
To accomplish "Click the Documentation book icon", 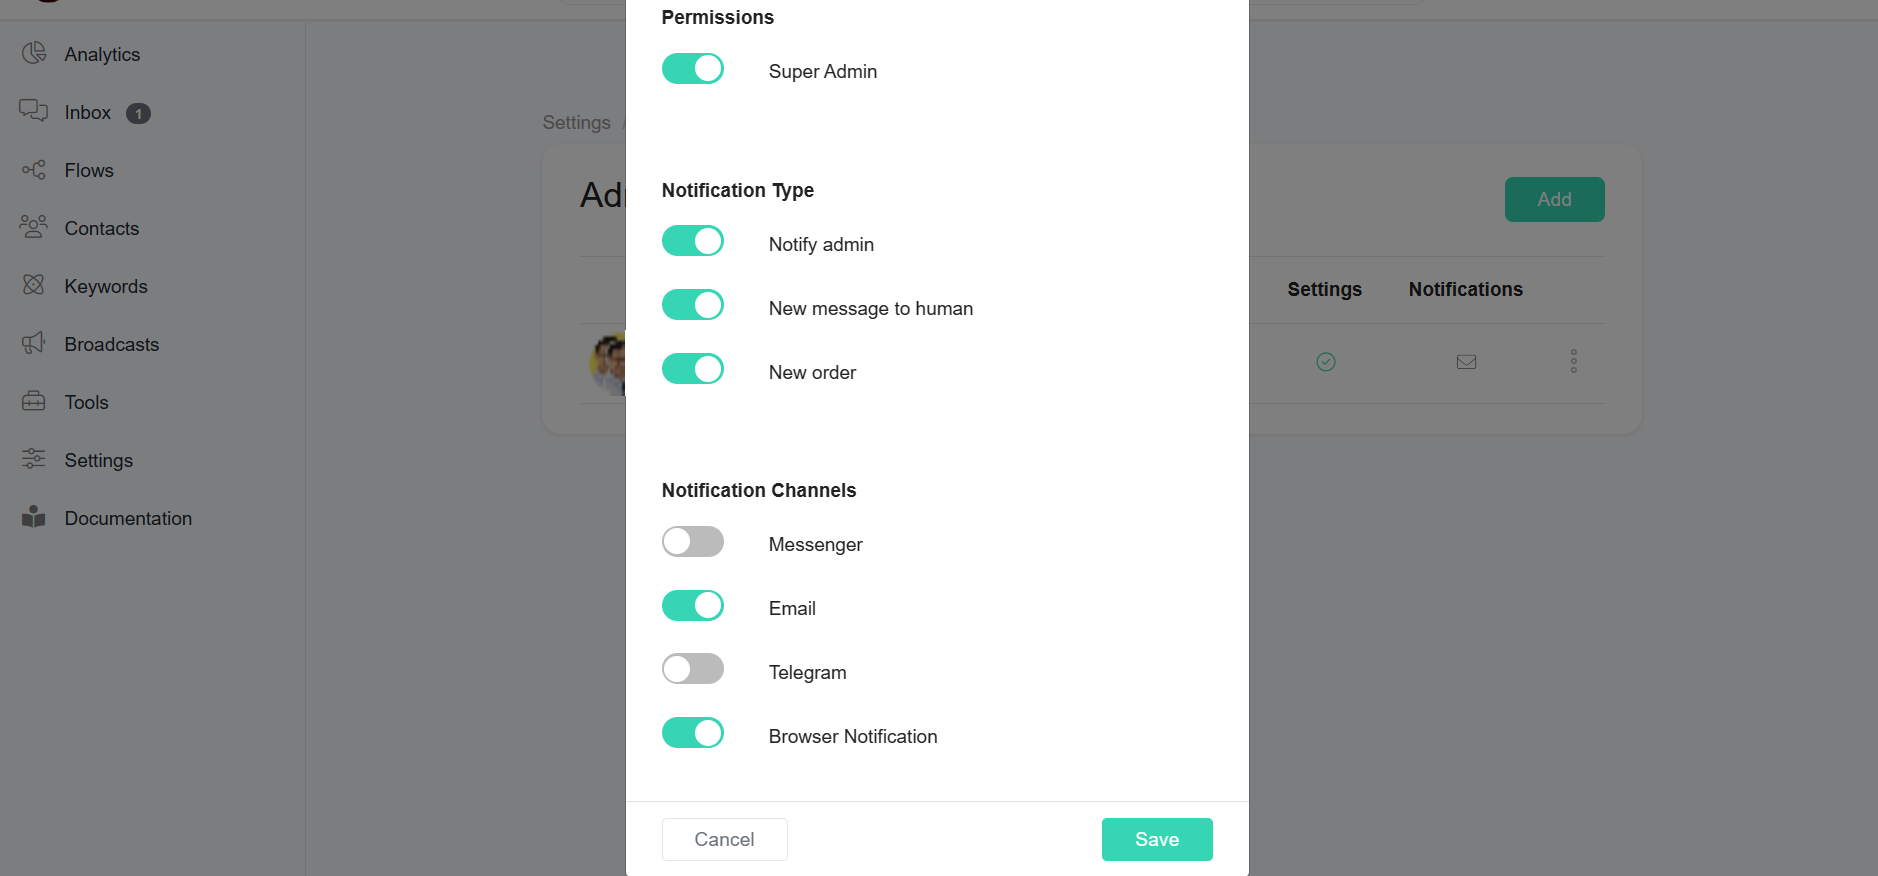I will (x=34, y=517).
